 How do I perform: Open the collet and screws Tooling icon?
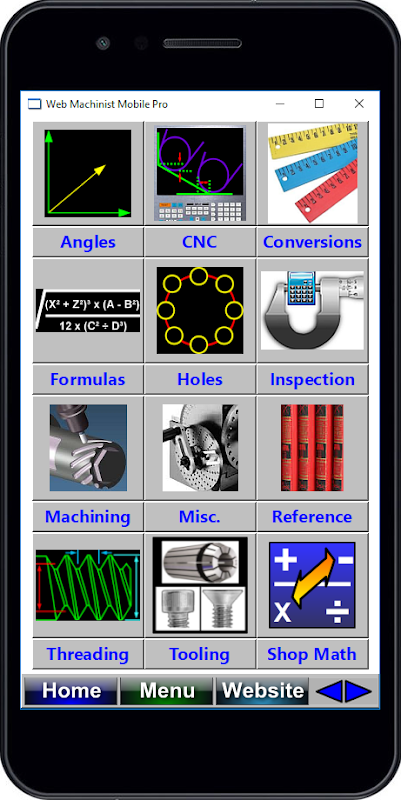[200, 585]
